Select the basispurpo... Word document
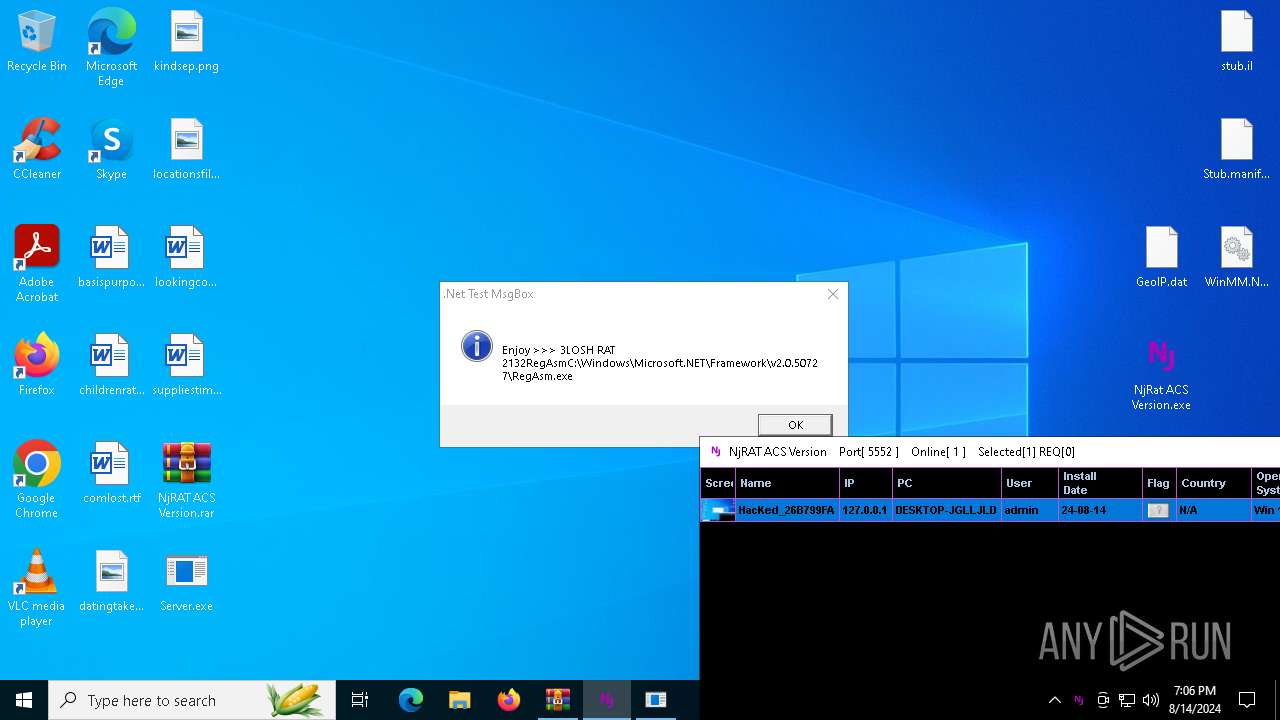This screenshot has height=720, width=1280. pos(111,258)
